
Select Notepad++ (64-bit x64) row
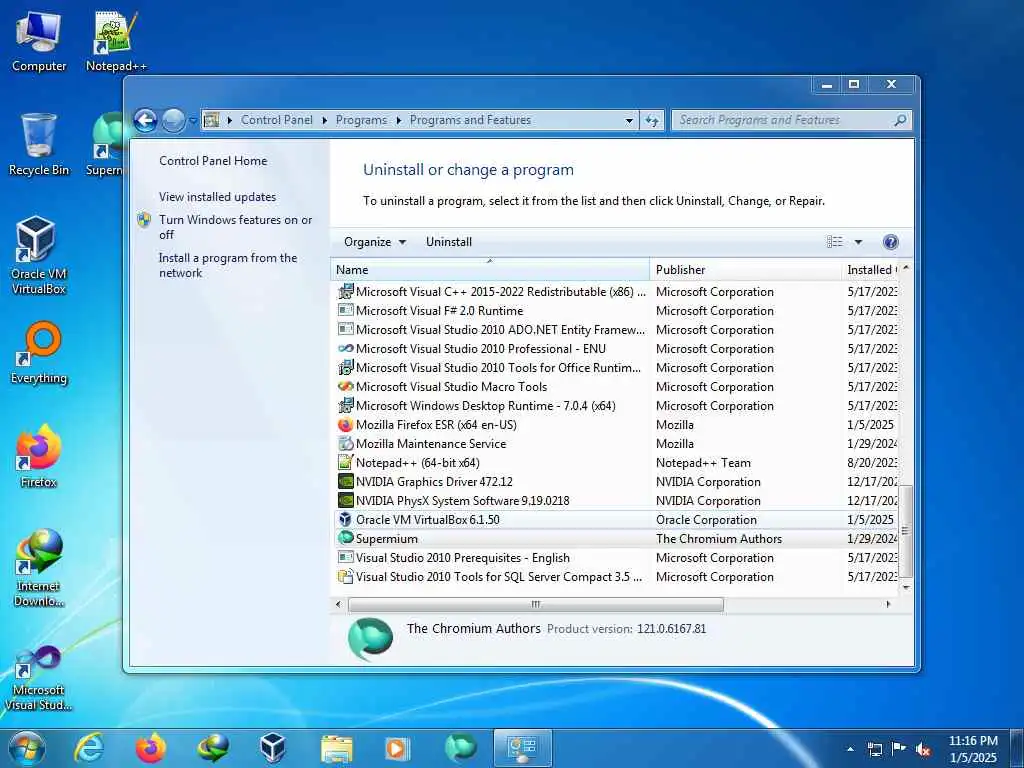point(616,463)
